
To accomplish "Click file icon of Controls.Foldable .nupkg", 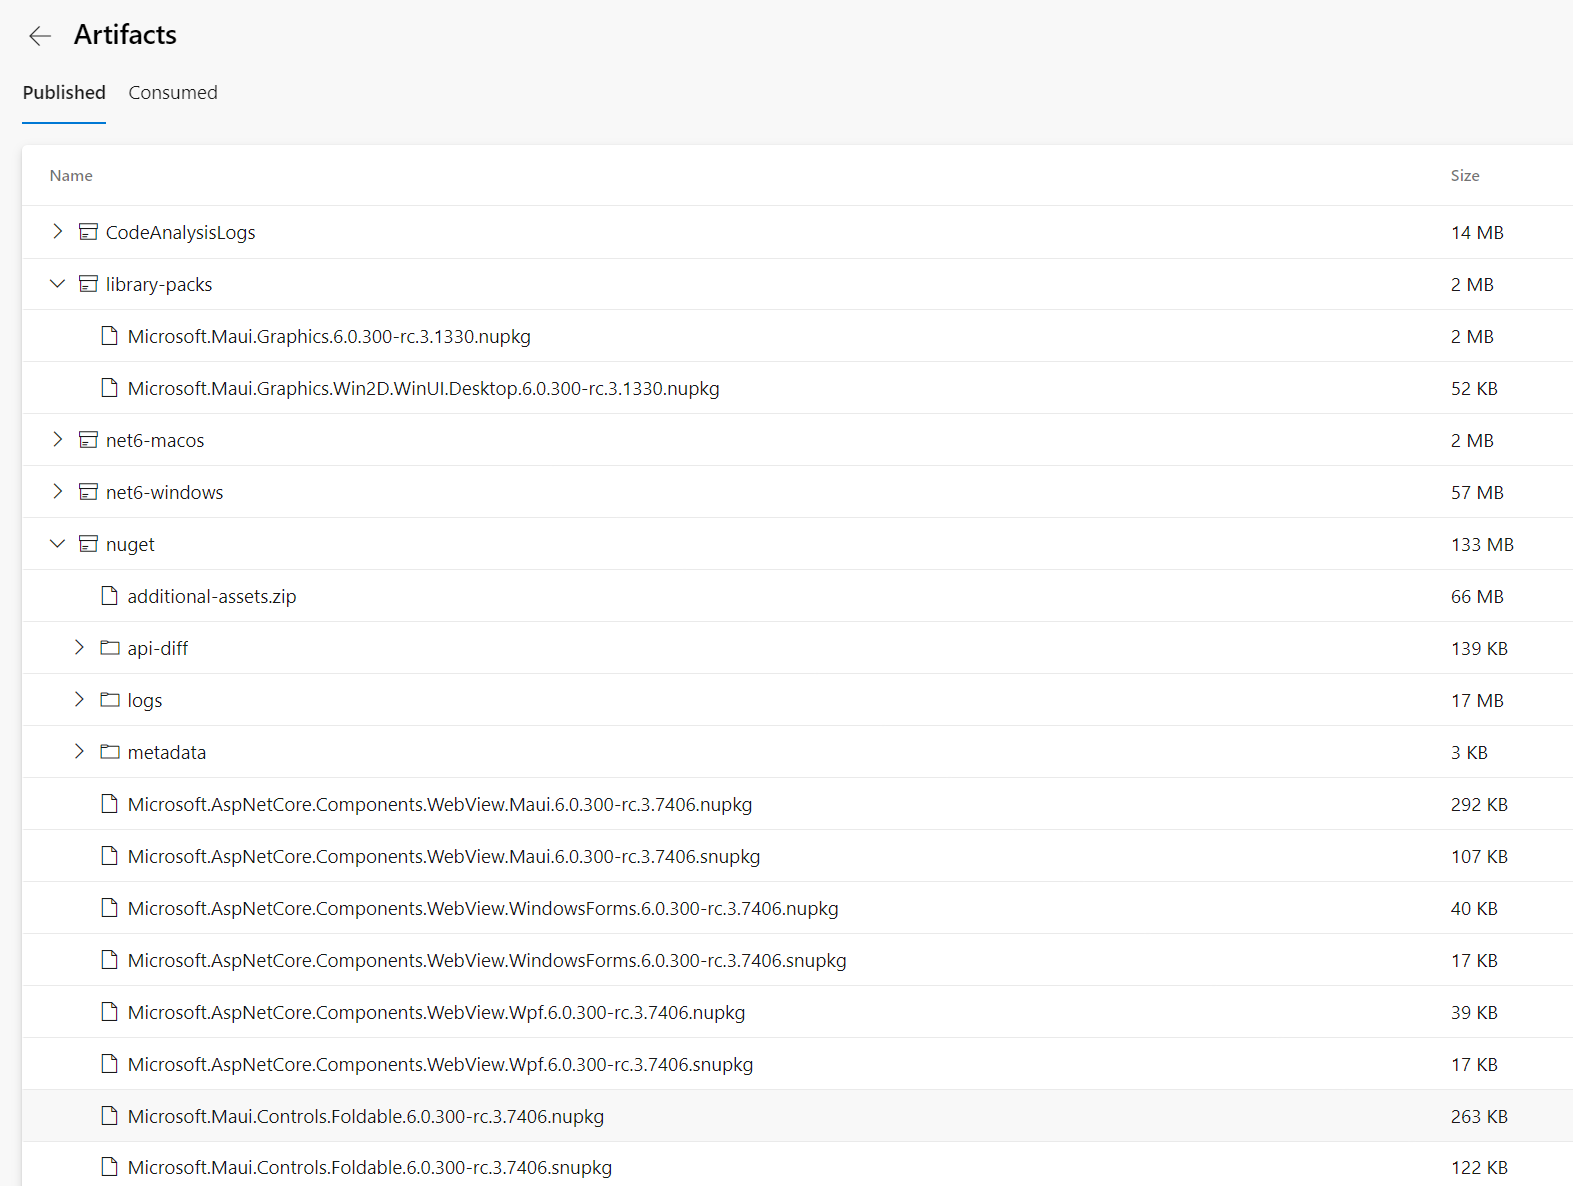I will [x=110, y=1116].
